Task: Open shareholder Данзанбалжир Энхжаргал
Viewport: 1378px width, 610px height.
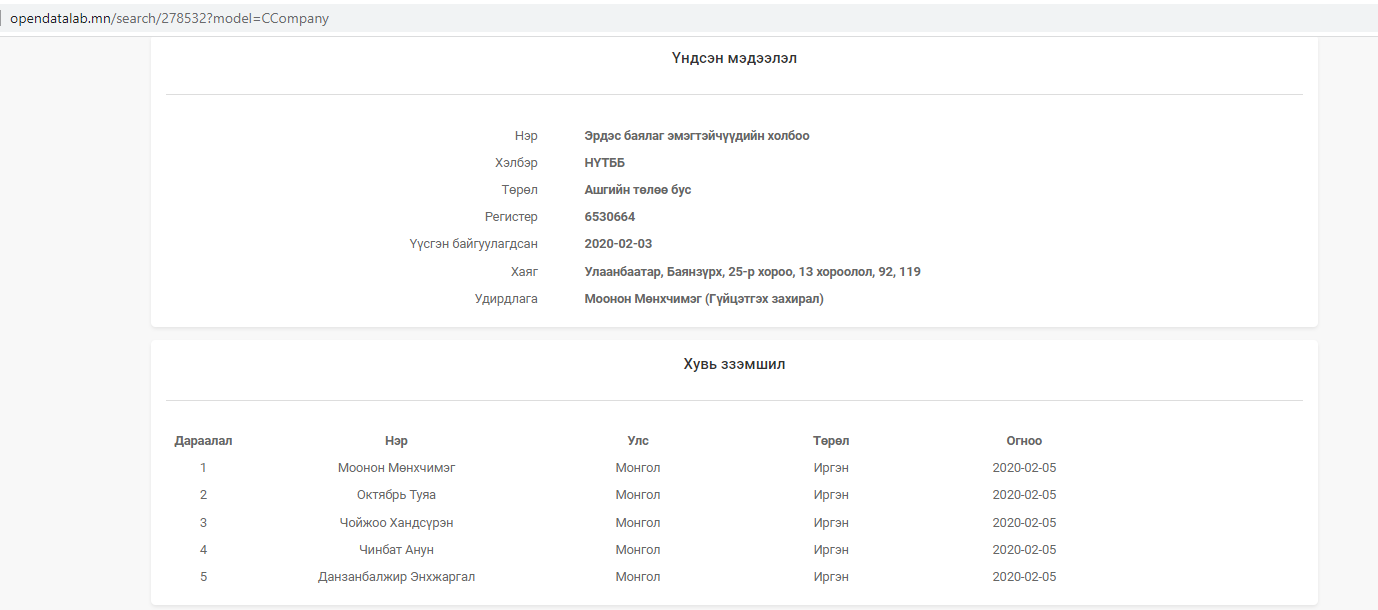Action: click(396, 577)
